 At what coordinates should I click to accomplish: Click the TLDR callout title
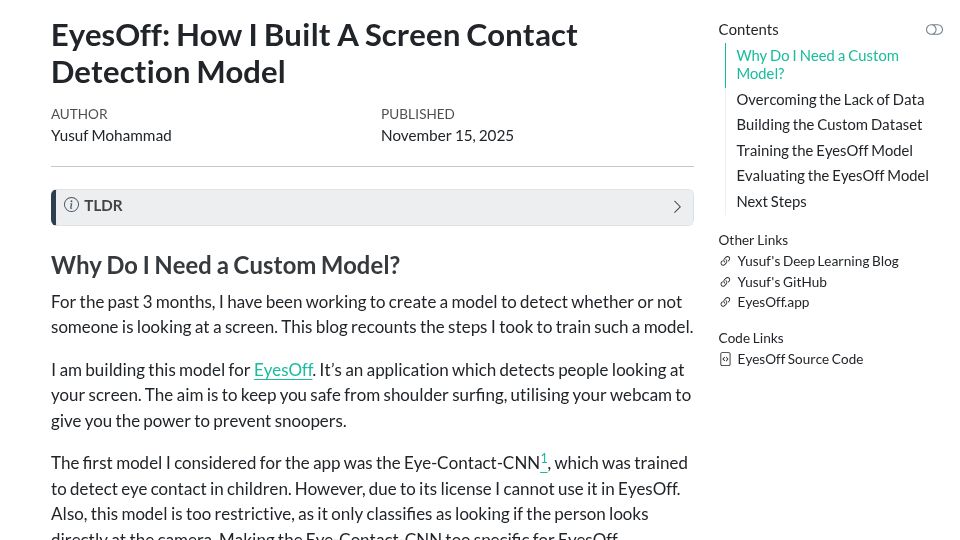[103, 206]
